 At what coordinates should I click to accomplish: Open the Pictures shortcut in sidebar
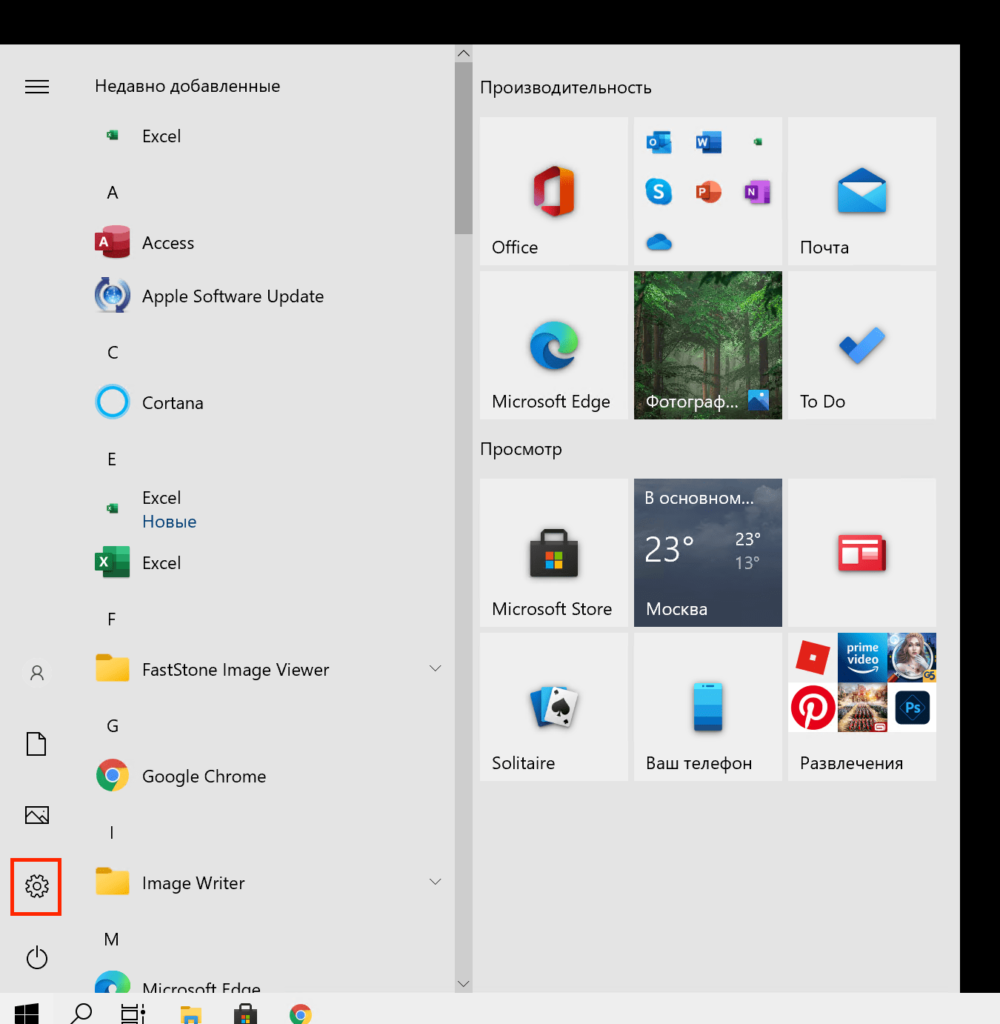point(37,815)
